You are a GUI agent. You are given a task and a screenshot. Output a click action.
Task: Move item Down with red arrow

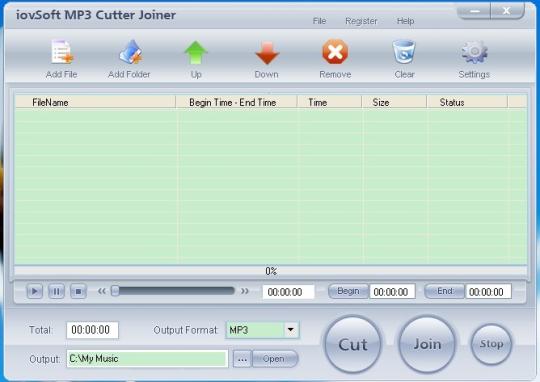267,53
